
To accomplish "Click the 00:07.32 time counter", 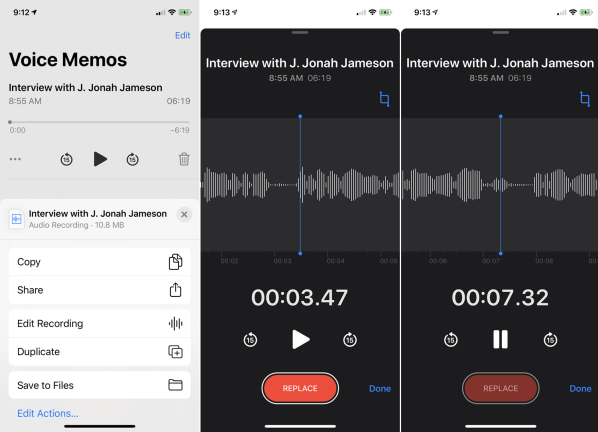I will click(500, 297).
